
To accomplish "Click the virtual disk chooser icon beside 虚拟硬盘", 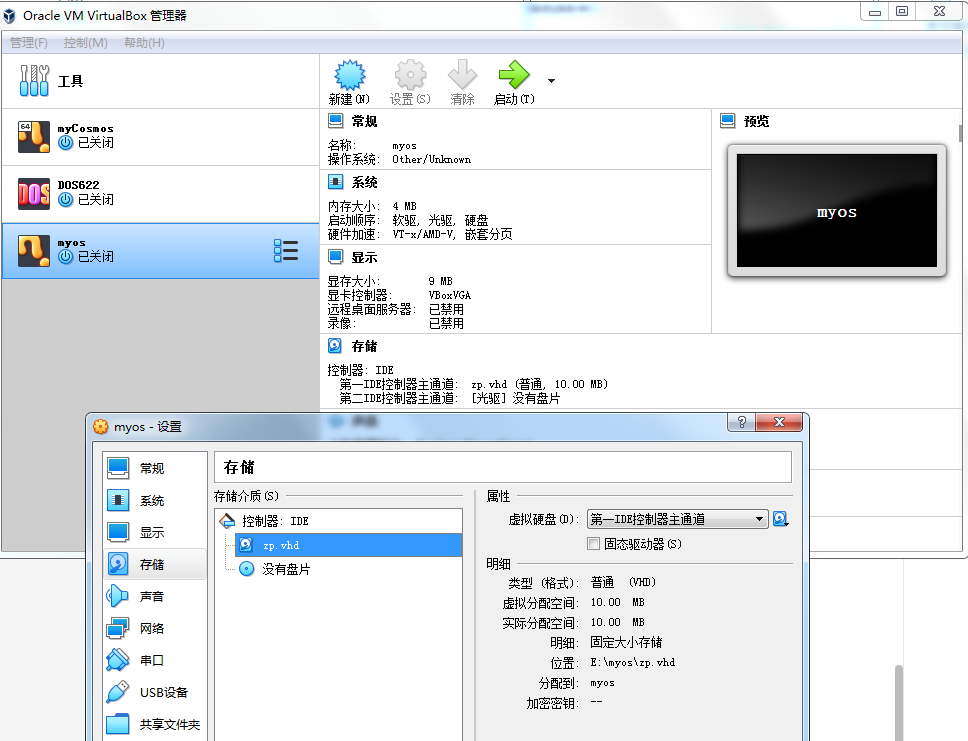I will (x=781, y=519).
